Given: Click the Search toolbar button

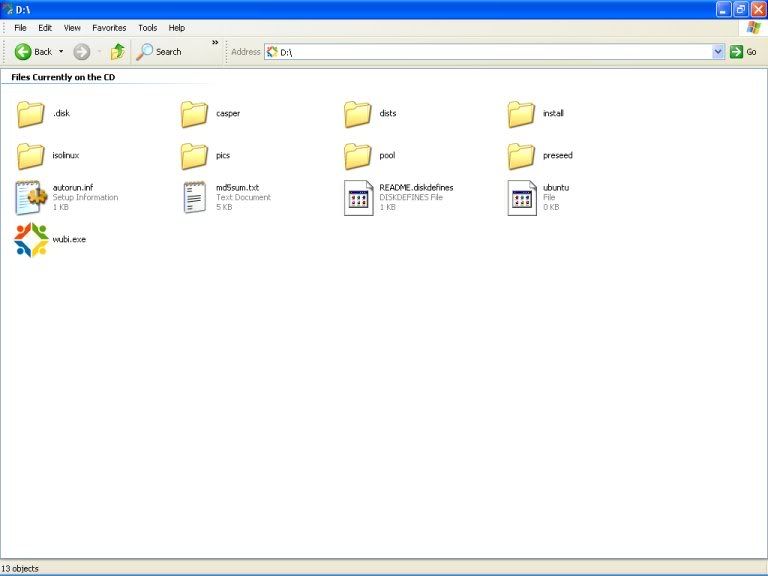Looking at the screenshot, I should click(x=160, y=52).
